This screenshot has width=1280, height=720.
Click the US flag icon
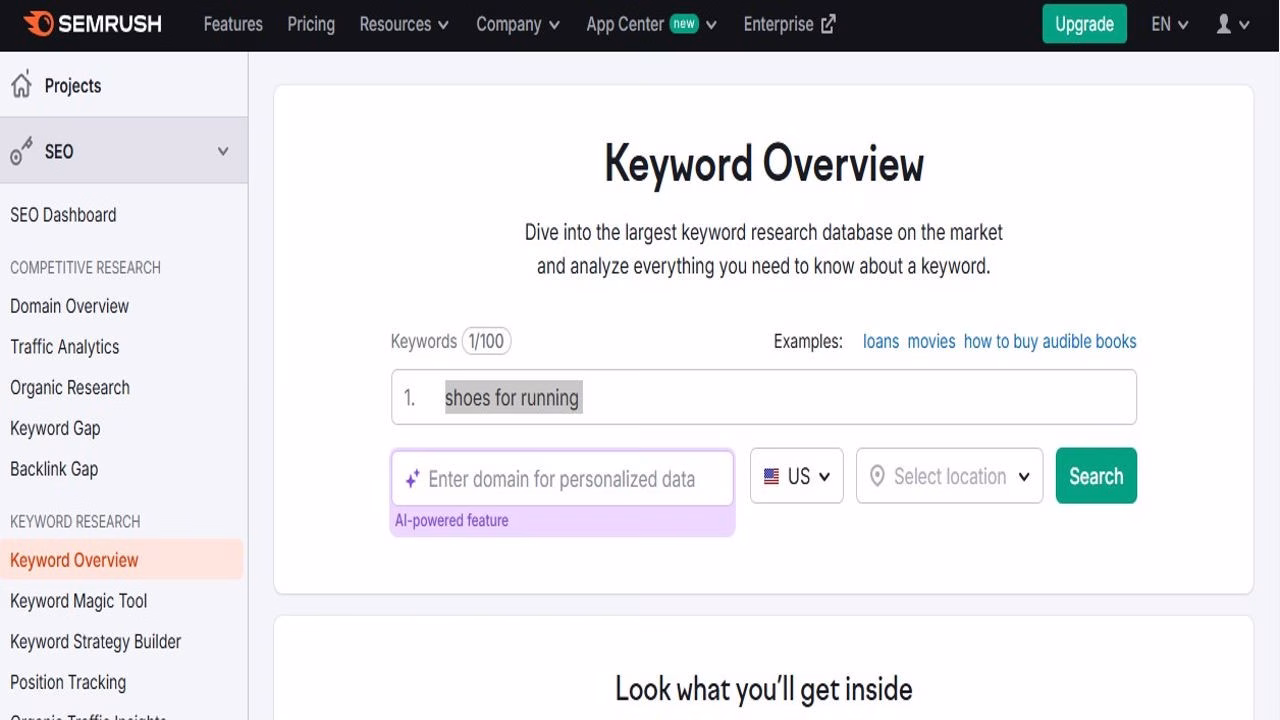pyautogui.click(x=769, y=476)
